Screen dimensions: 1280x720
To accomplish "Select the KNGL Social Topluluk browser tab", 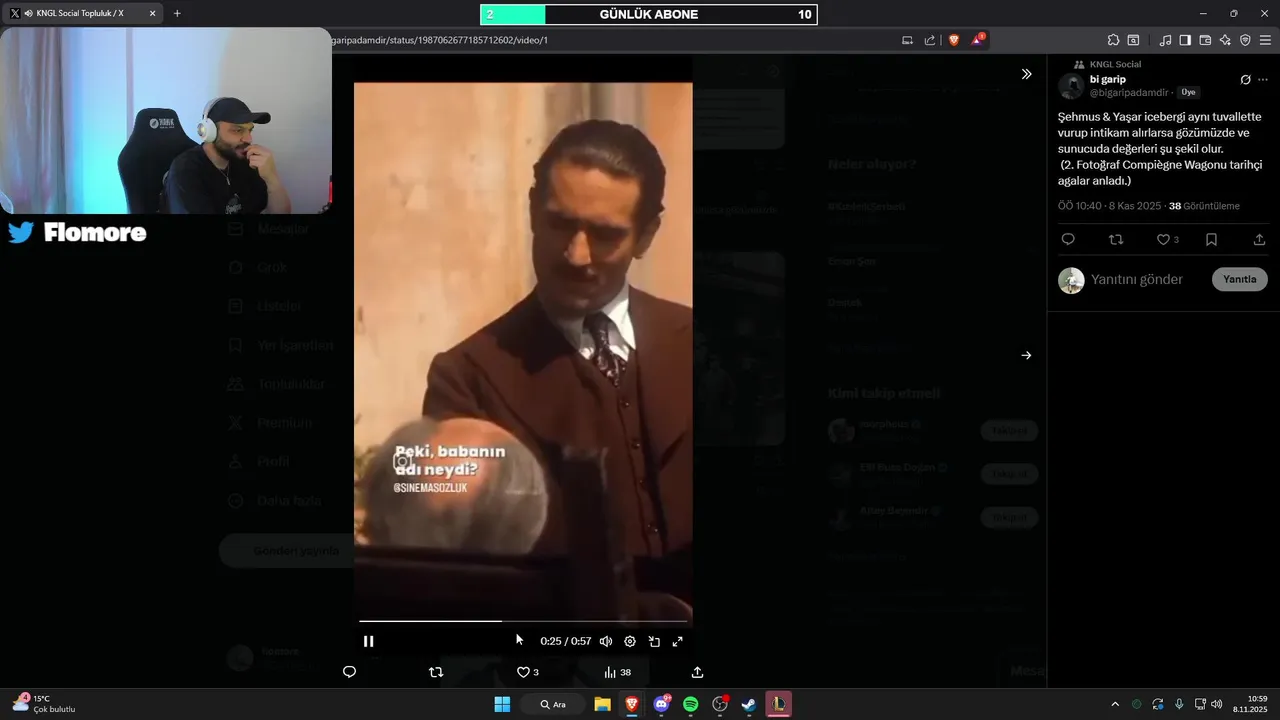I will [x=82, y=13].
